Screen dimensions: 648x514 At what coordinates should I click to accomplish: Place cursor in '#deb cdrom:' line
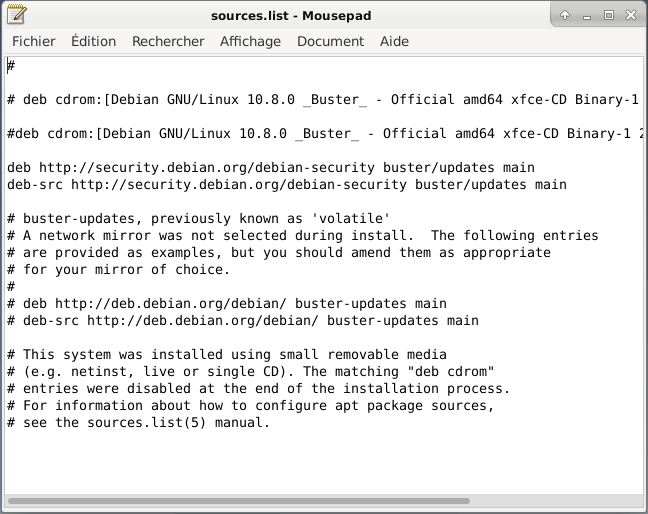pyautogui.click(x=325, y=133)
